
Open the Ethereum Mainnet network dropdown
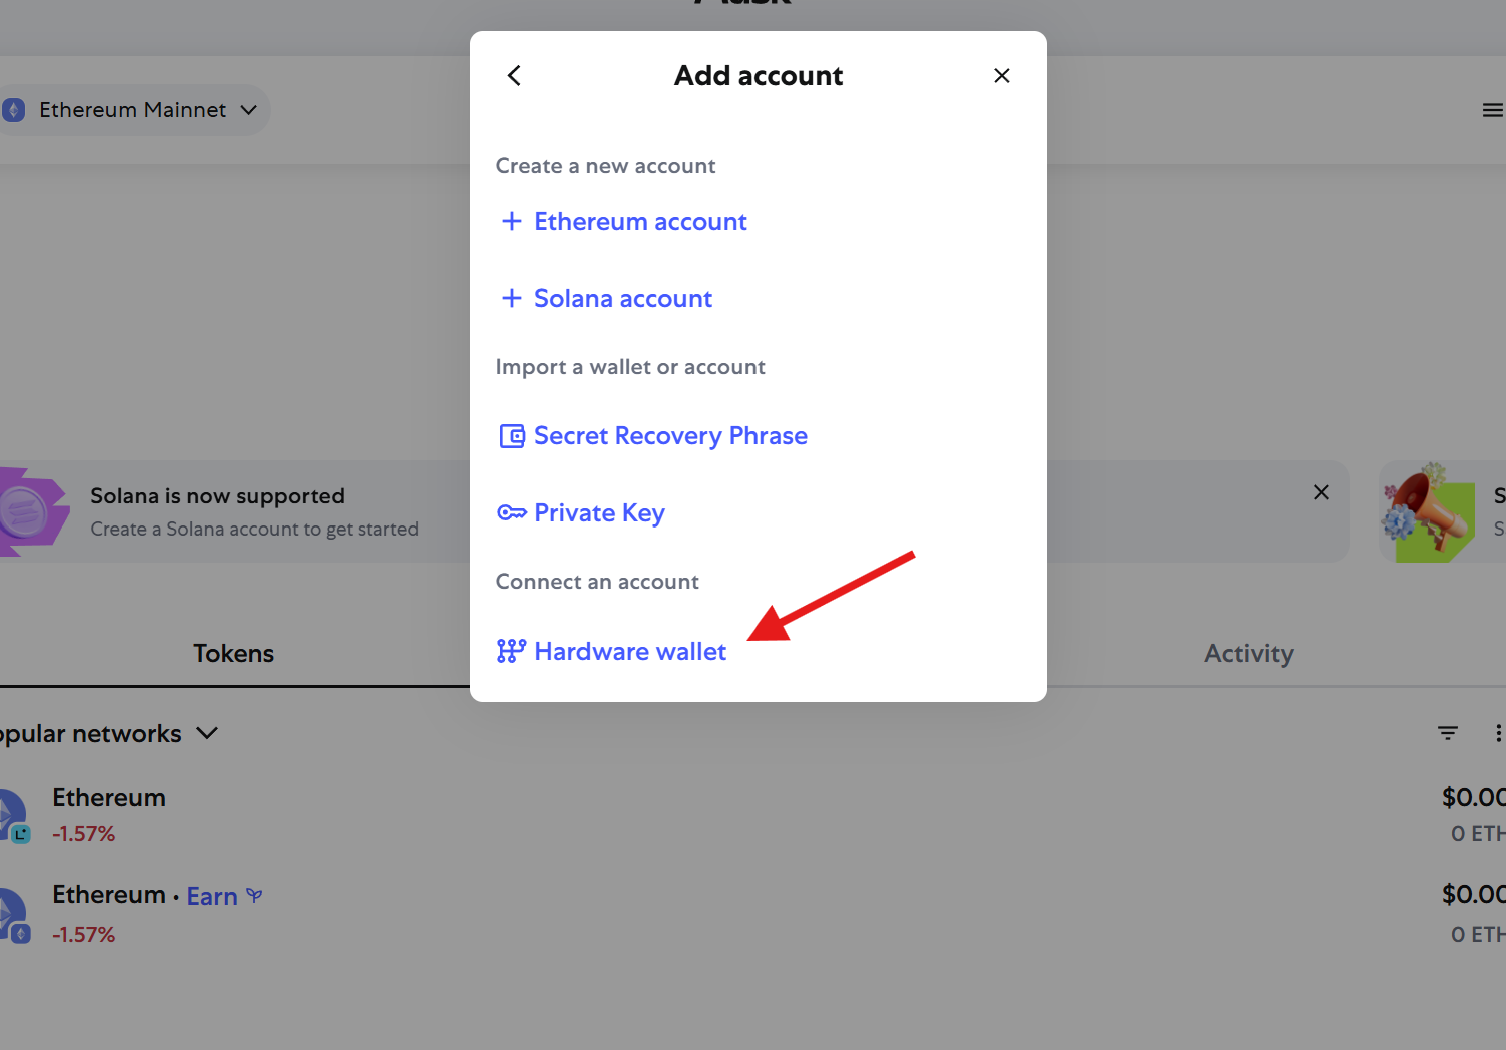pyautogui.click(x=134, y=110)
